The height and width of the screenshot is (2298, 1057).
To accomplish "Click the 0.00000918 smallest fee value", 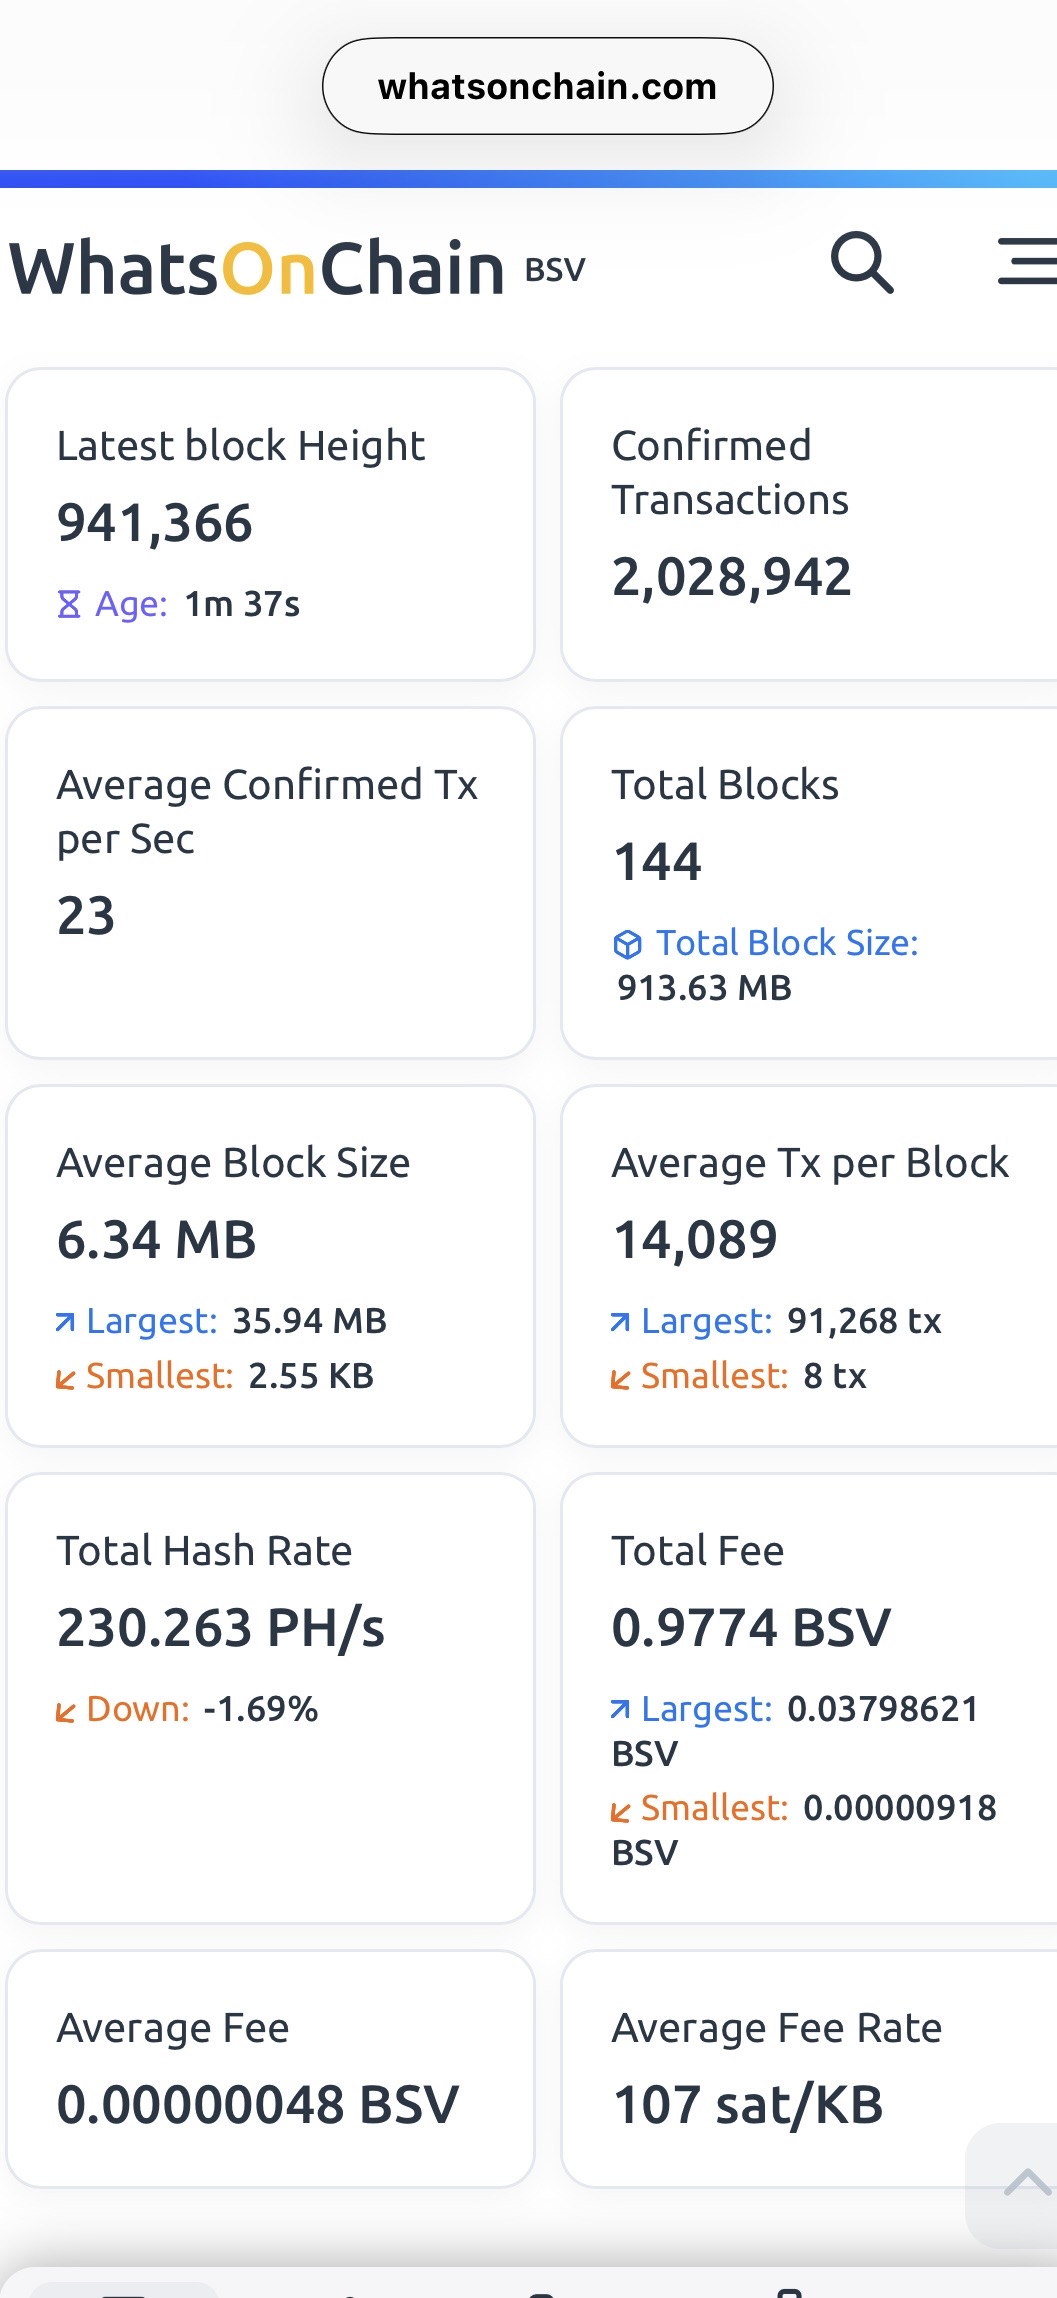I will 900,1808.
